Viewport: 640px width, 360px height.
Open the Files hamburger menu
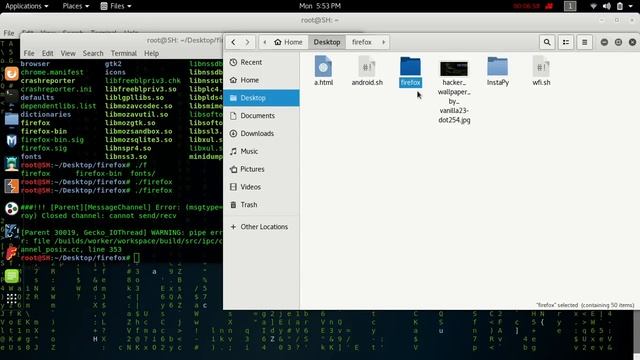[x=584, y=42]
